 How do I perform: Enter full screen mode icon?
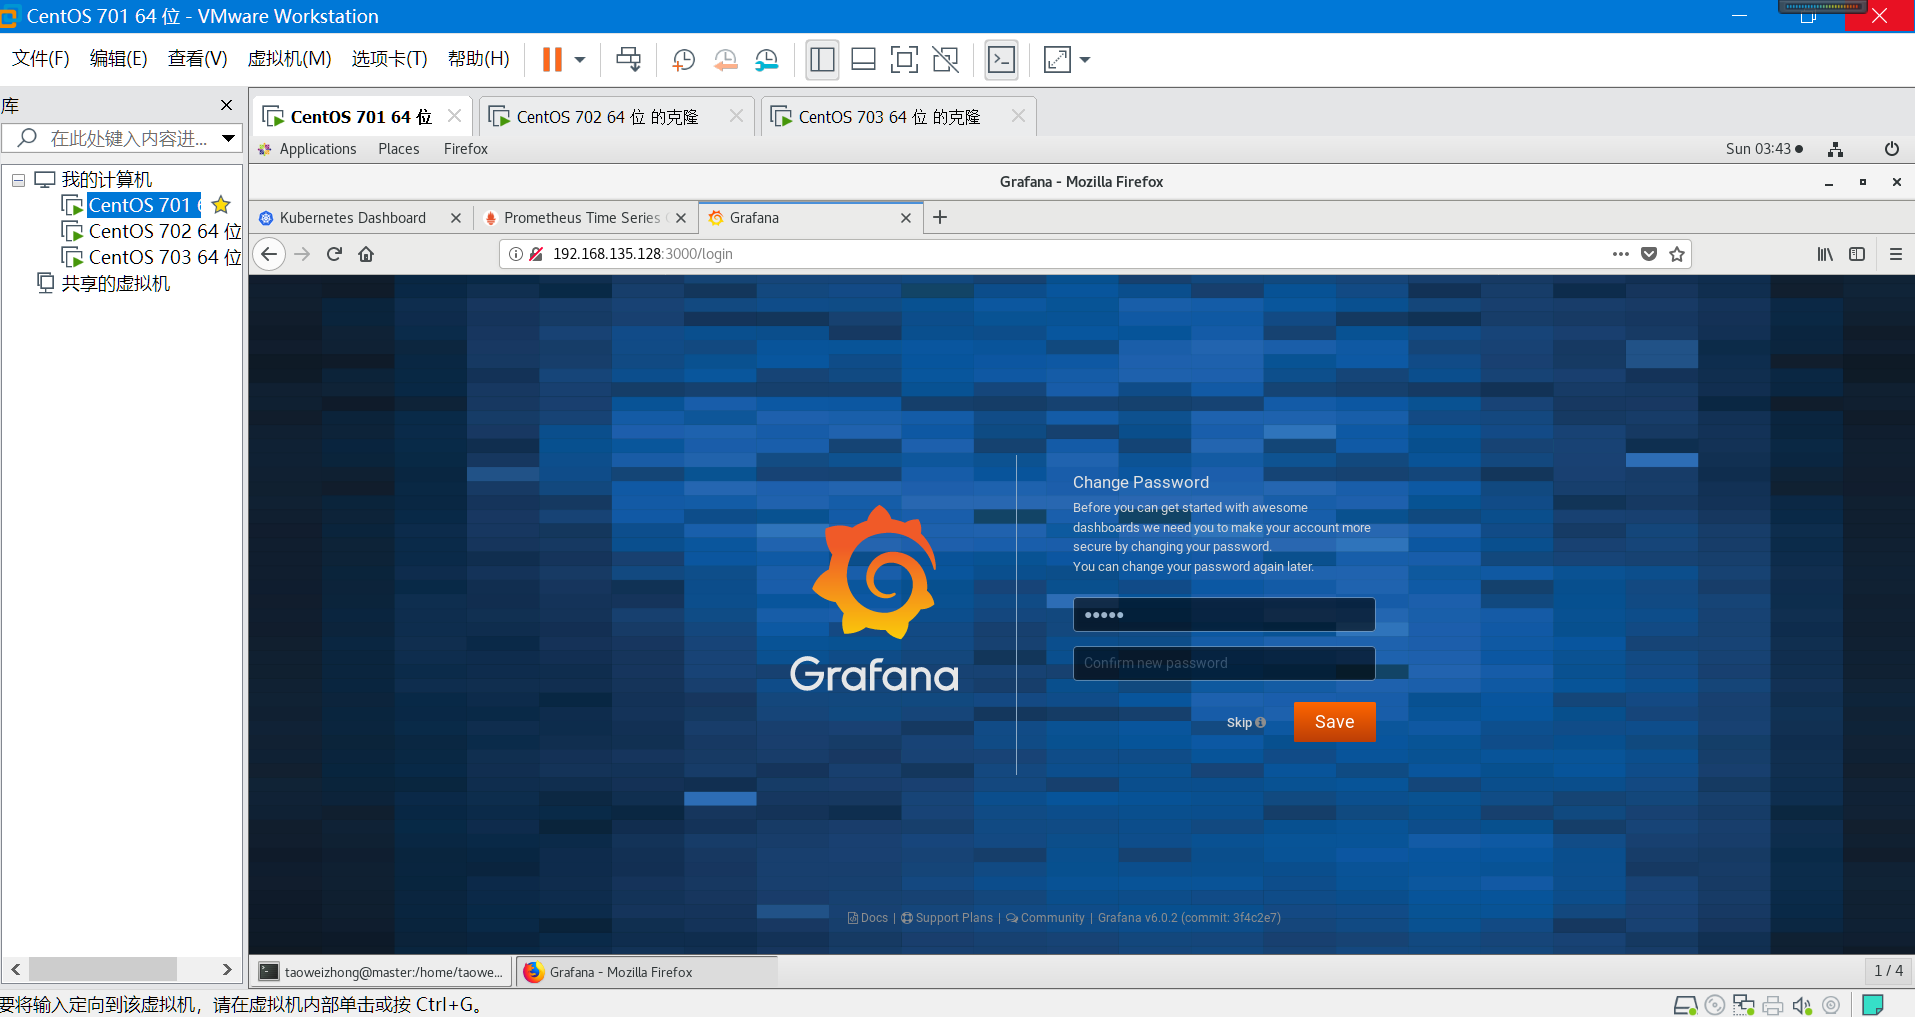(x=904, y=60)
